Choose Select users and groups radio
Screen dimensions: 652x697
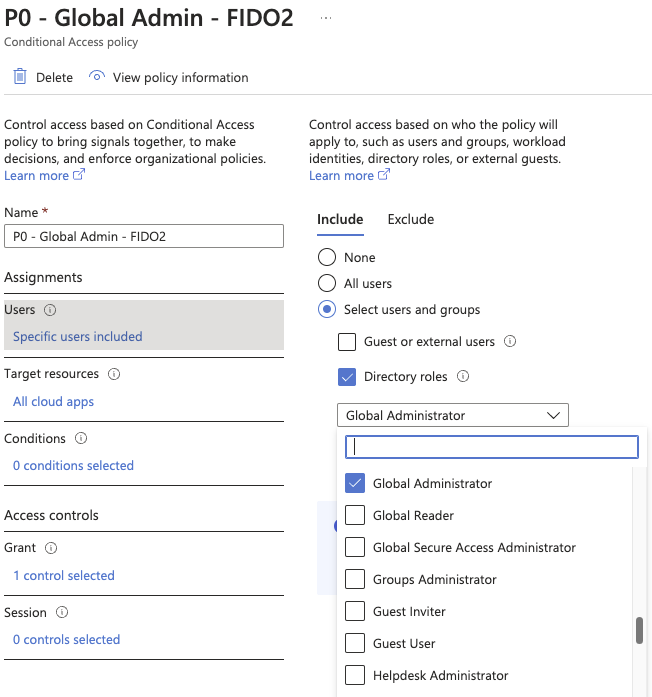tap(327, 309)
